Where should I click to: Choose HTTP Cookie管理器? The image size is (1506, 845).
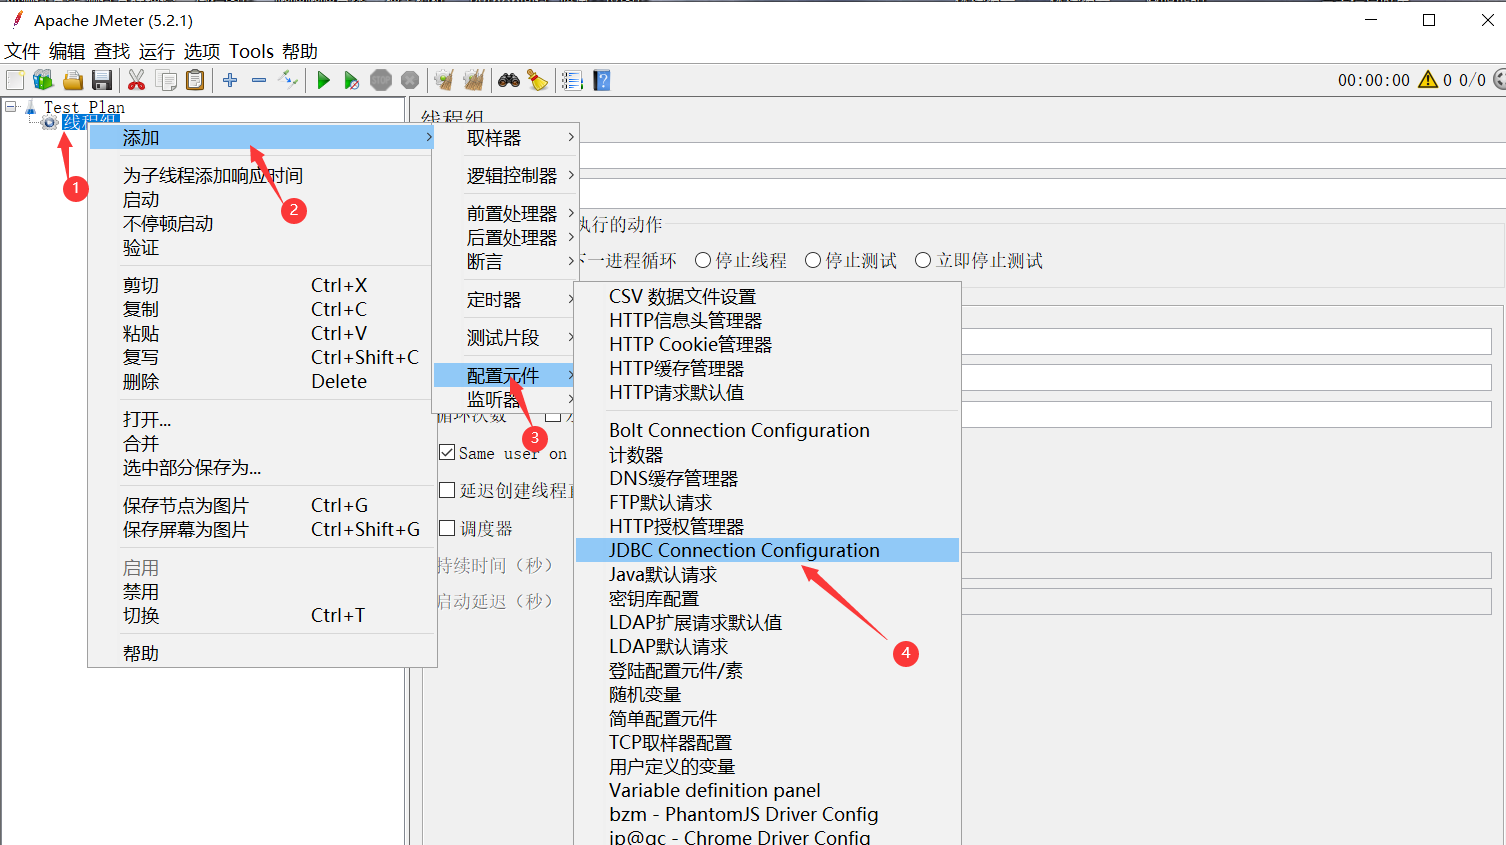coord(767,344)
